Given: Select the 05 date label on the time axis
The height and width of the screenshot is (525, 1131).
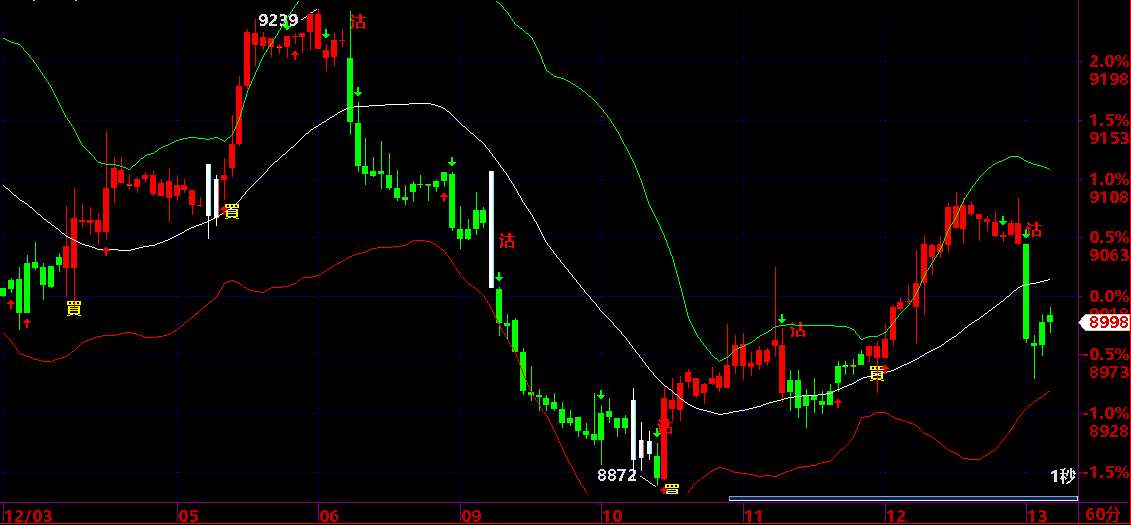Looking at the screenshot, I should click(190, 516).
